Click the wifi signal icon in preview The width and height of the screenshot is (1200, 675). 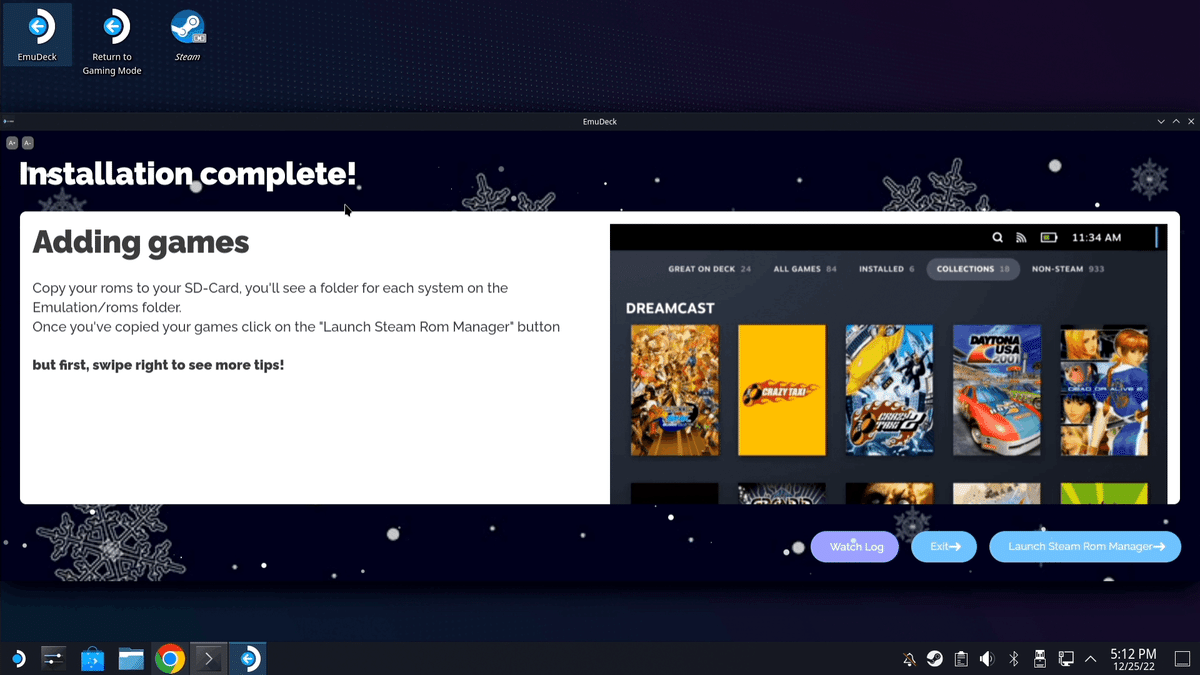tap(1021, 238)
